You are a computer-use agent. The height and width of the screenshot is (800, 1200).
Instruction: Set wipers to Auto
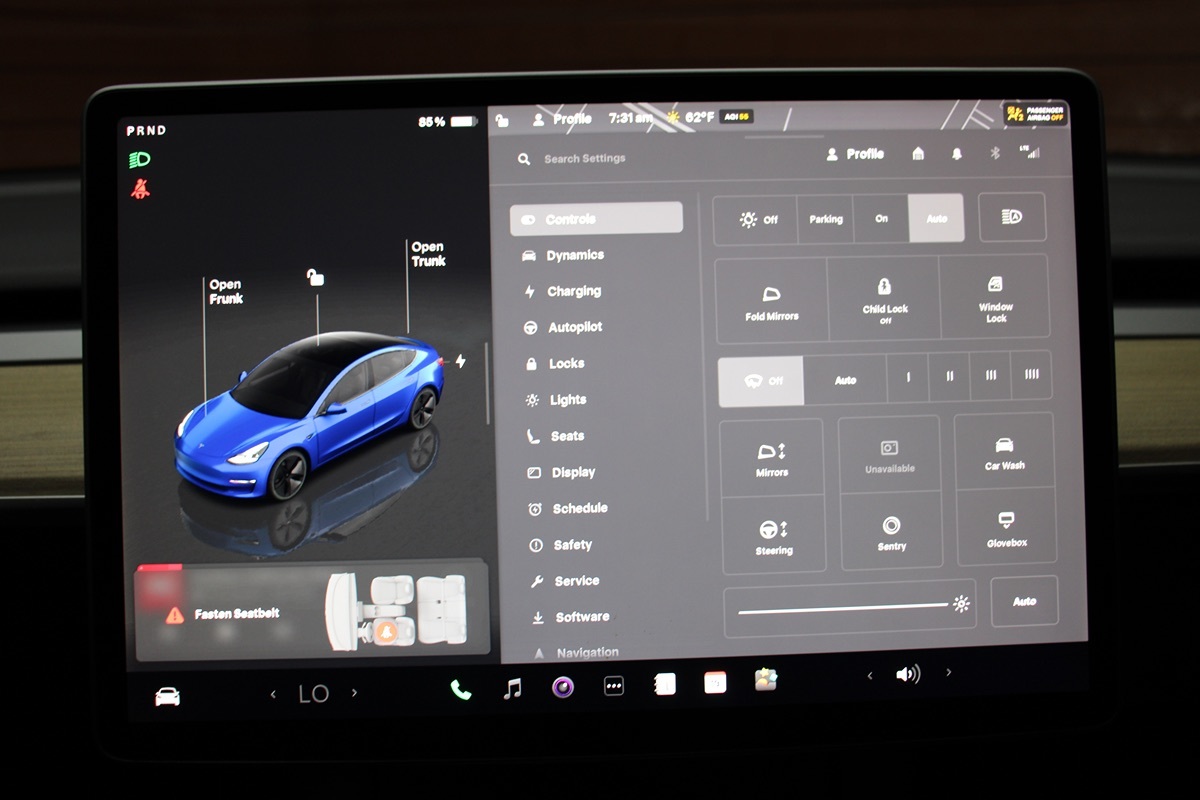pos(845,380)
